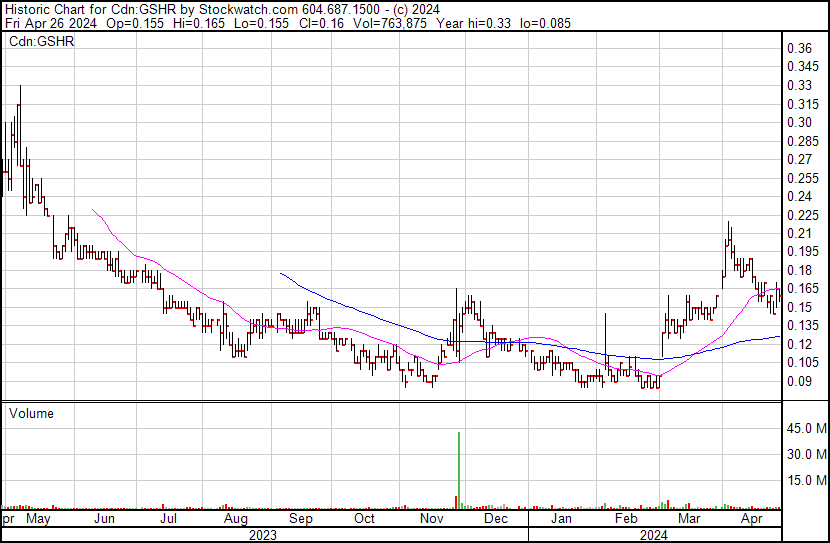
Task: Select the Nov month label on time axis
Action: pos(432,520)
